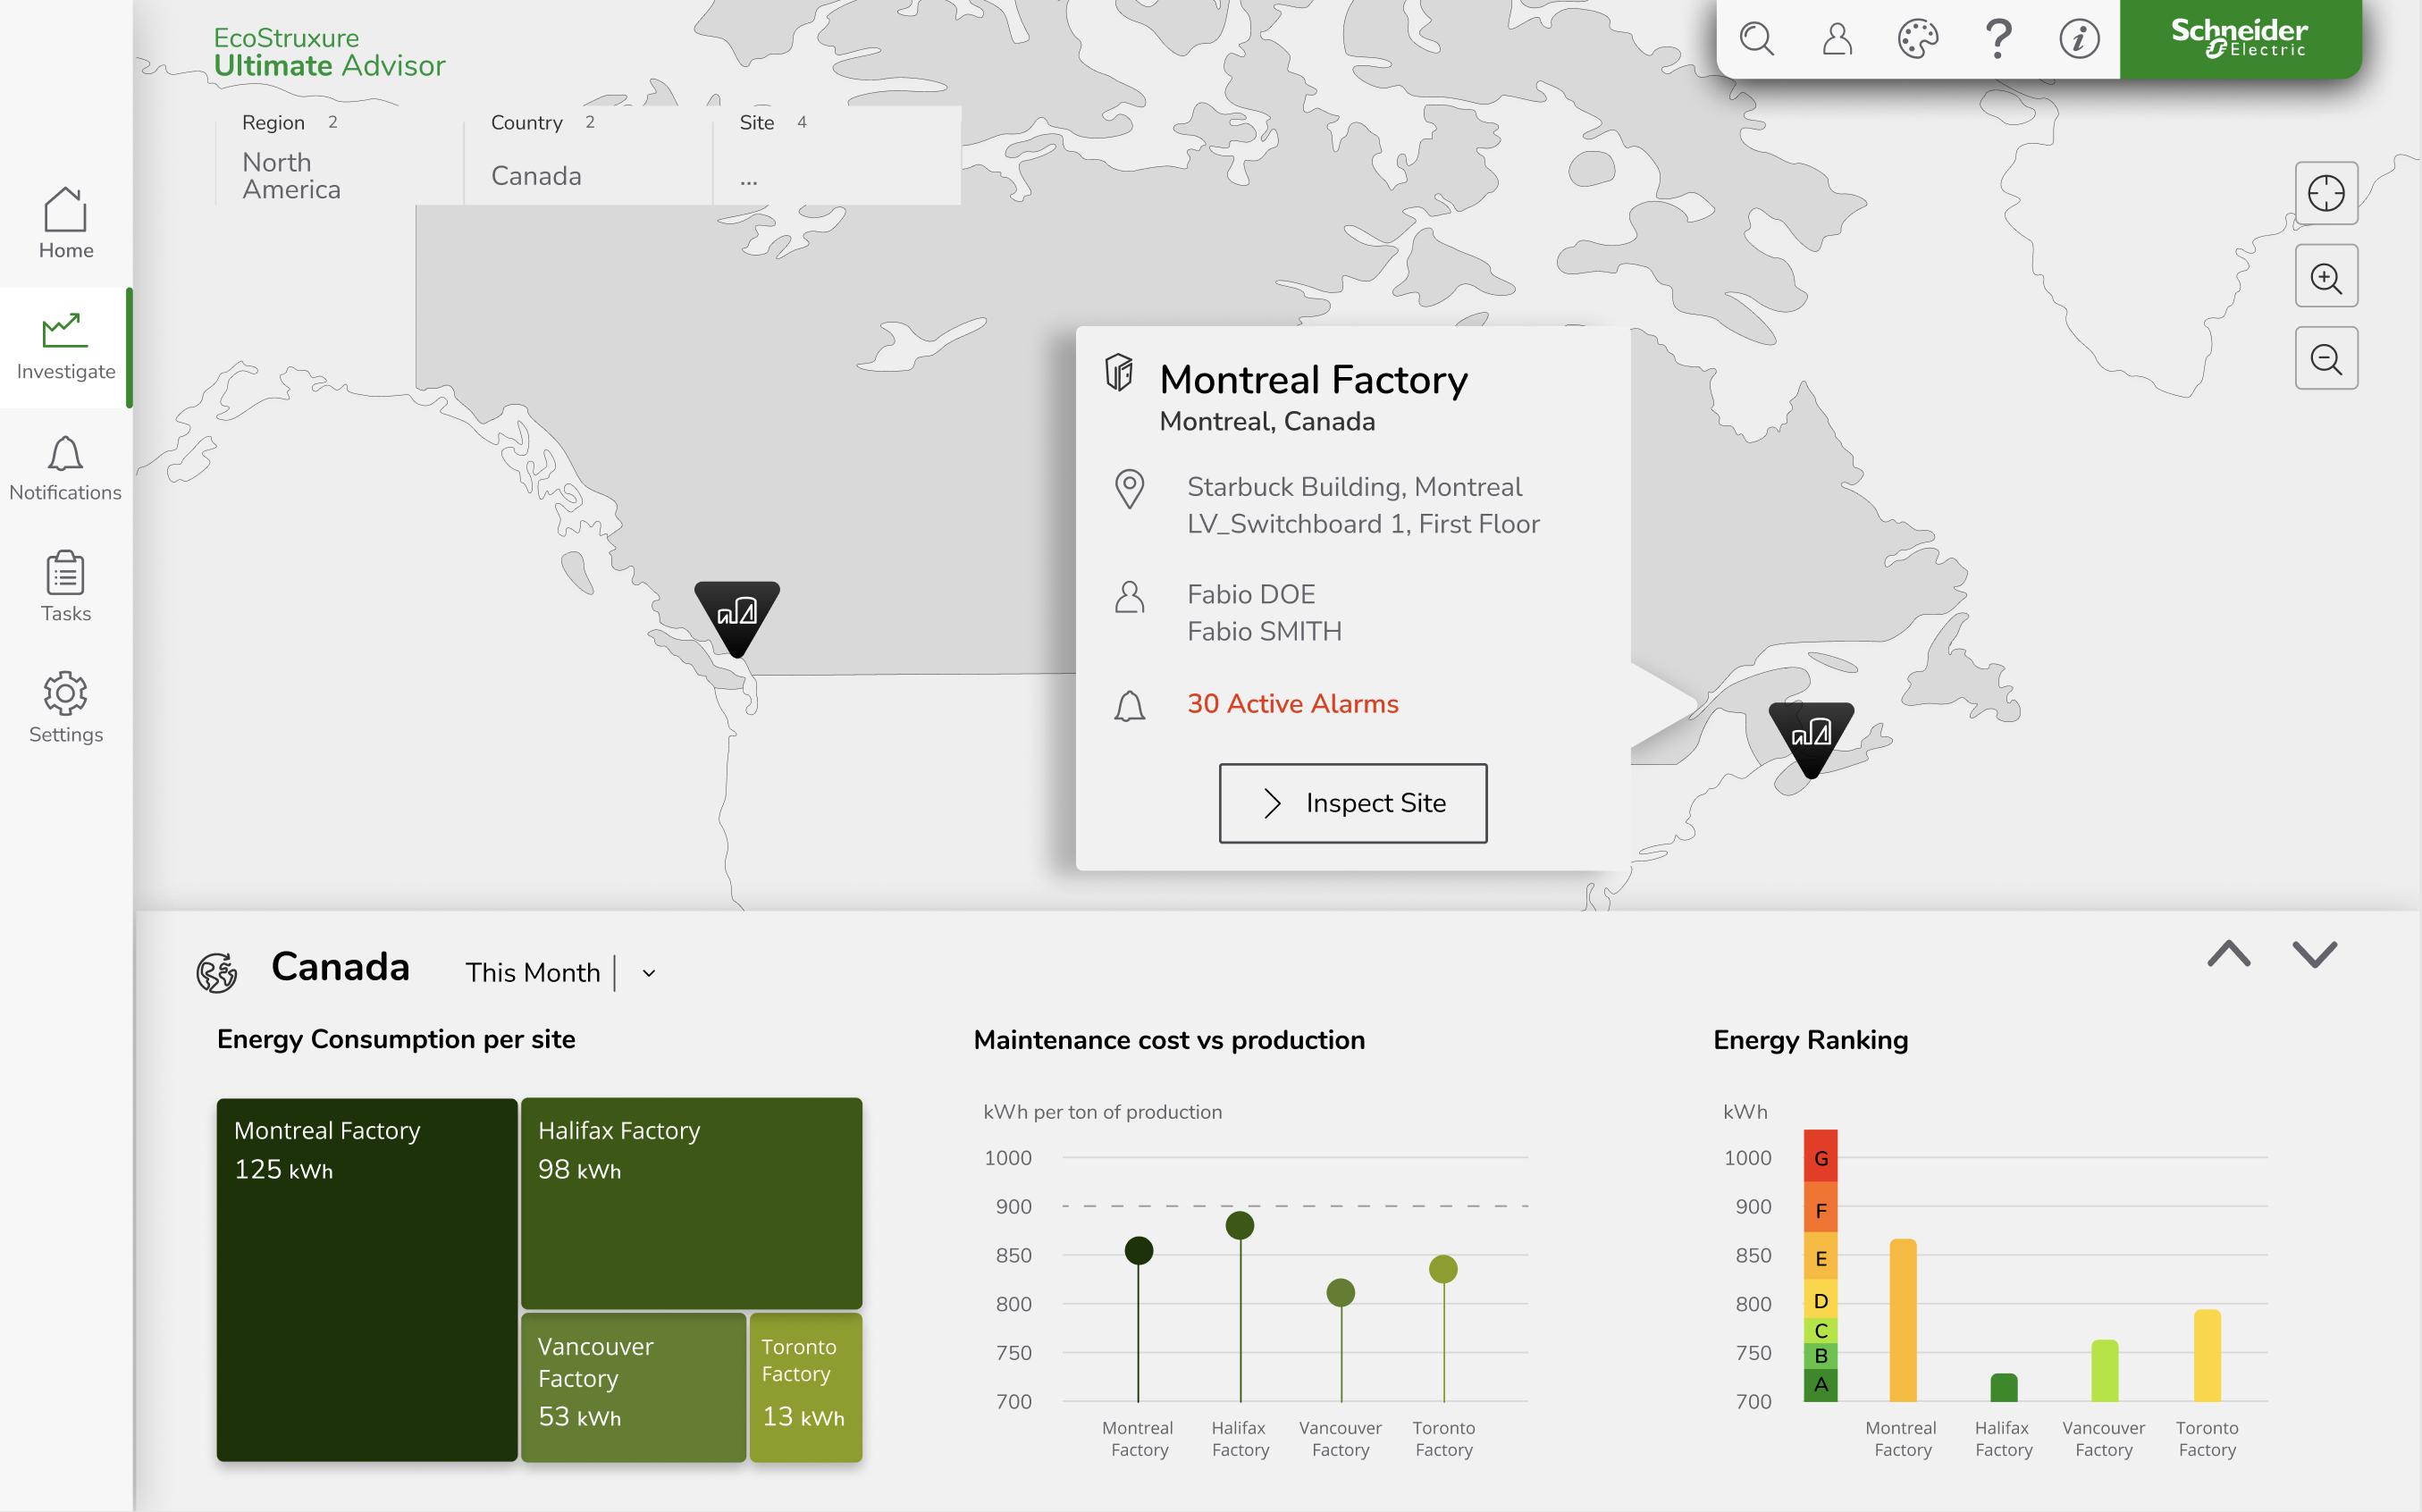Click the 30 Active Alarms link
The image size is (2422, 1512).
click(x=1292, y=704)
